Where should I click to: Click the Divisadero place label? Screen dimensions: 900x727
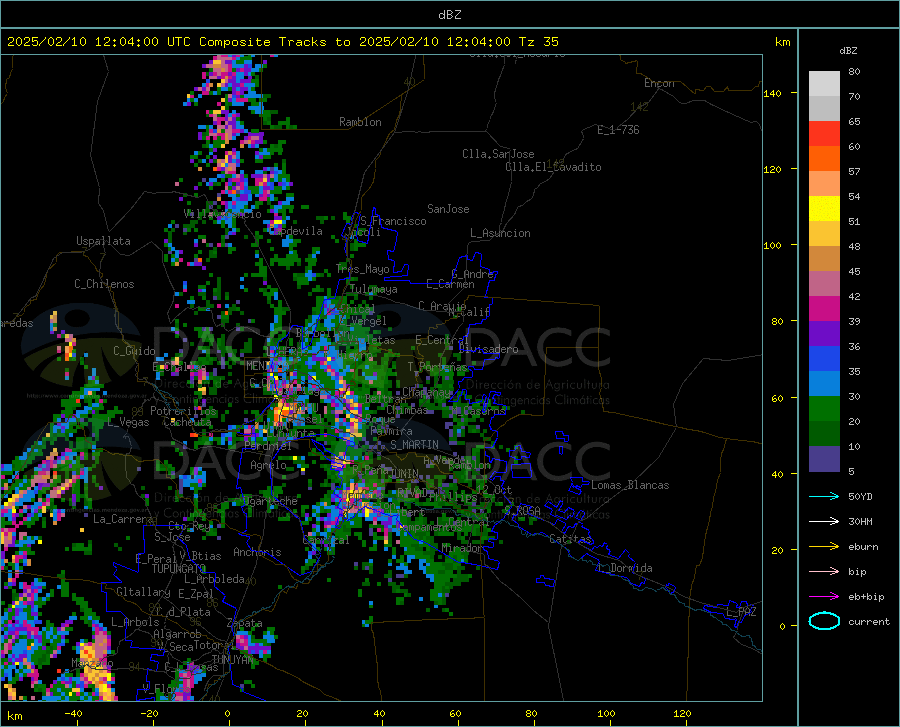click(x=488, y=349)
